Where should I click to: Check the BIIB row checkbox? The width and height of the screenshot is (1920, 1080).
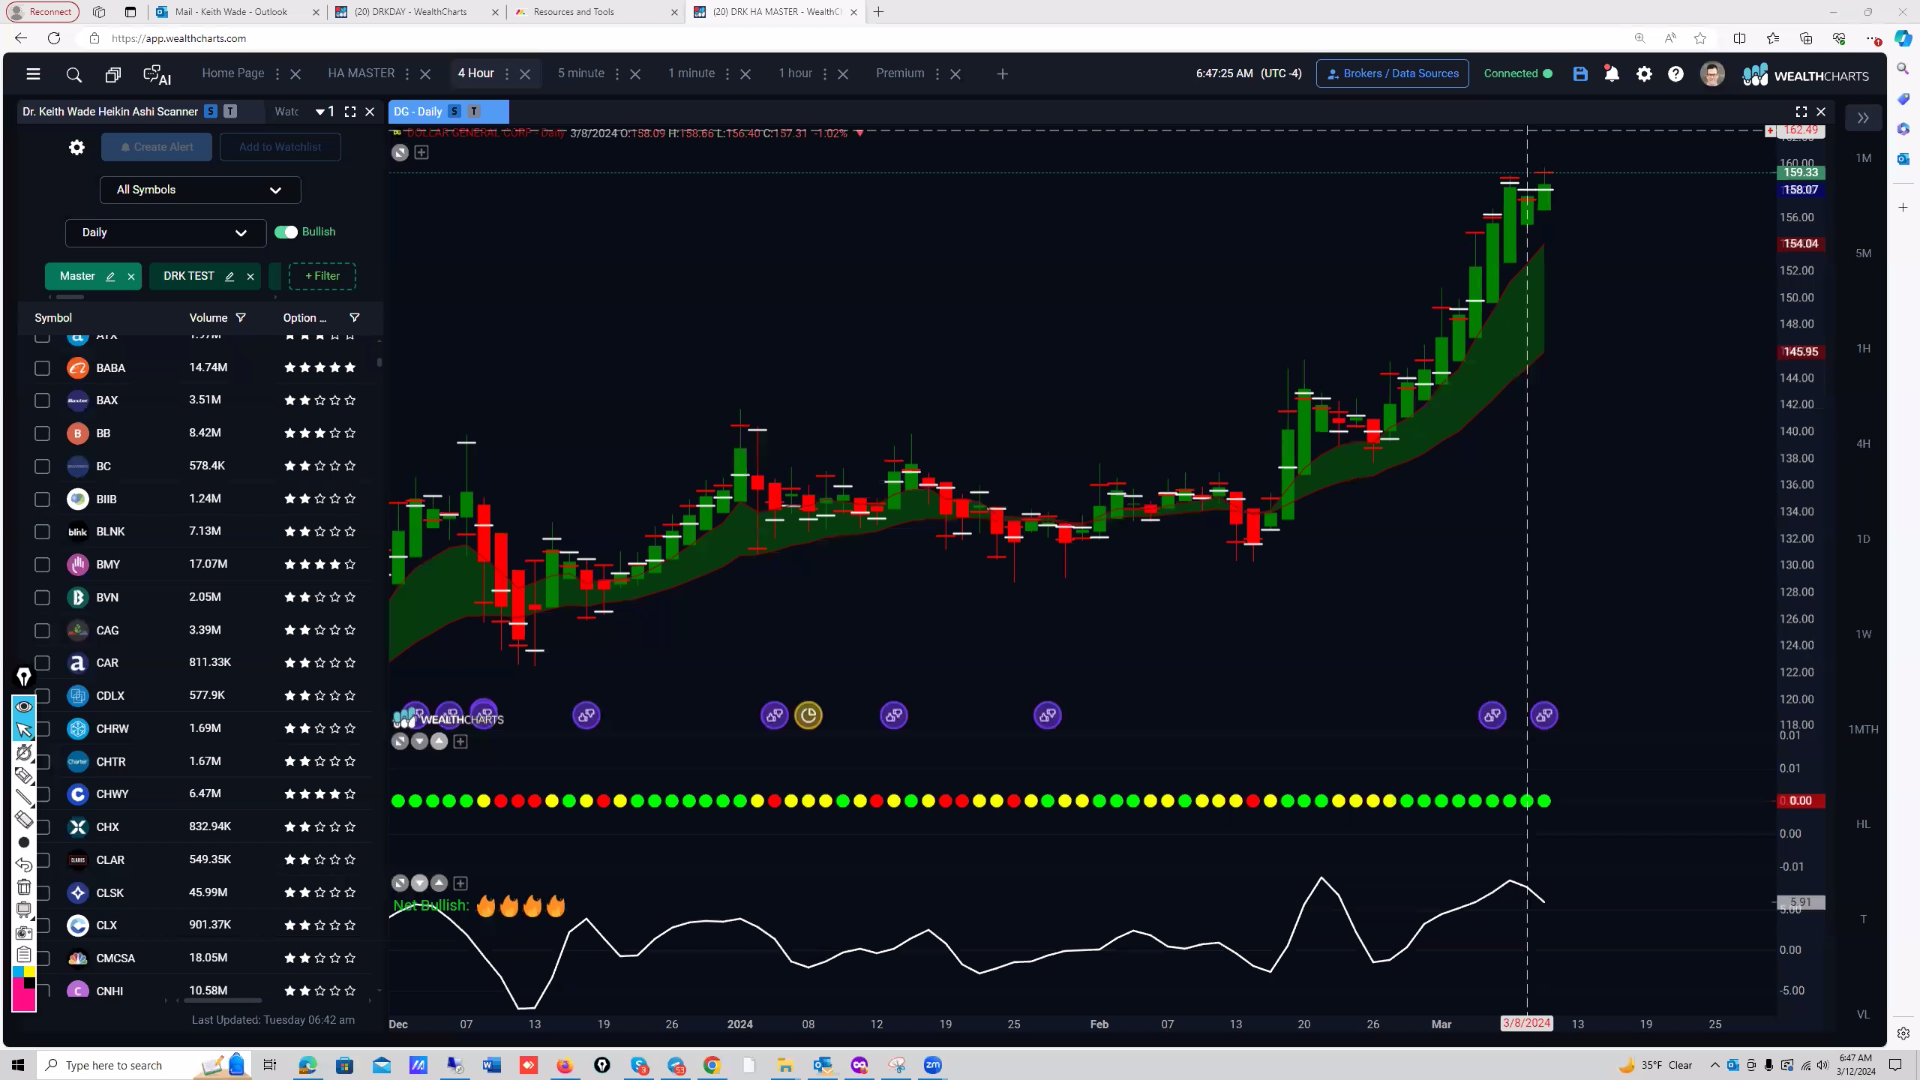pos(42,499)
